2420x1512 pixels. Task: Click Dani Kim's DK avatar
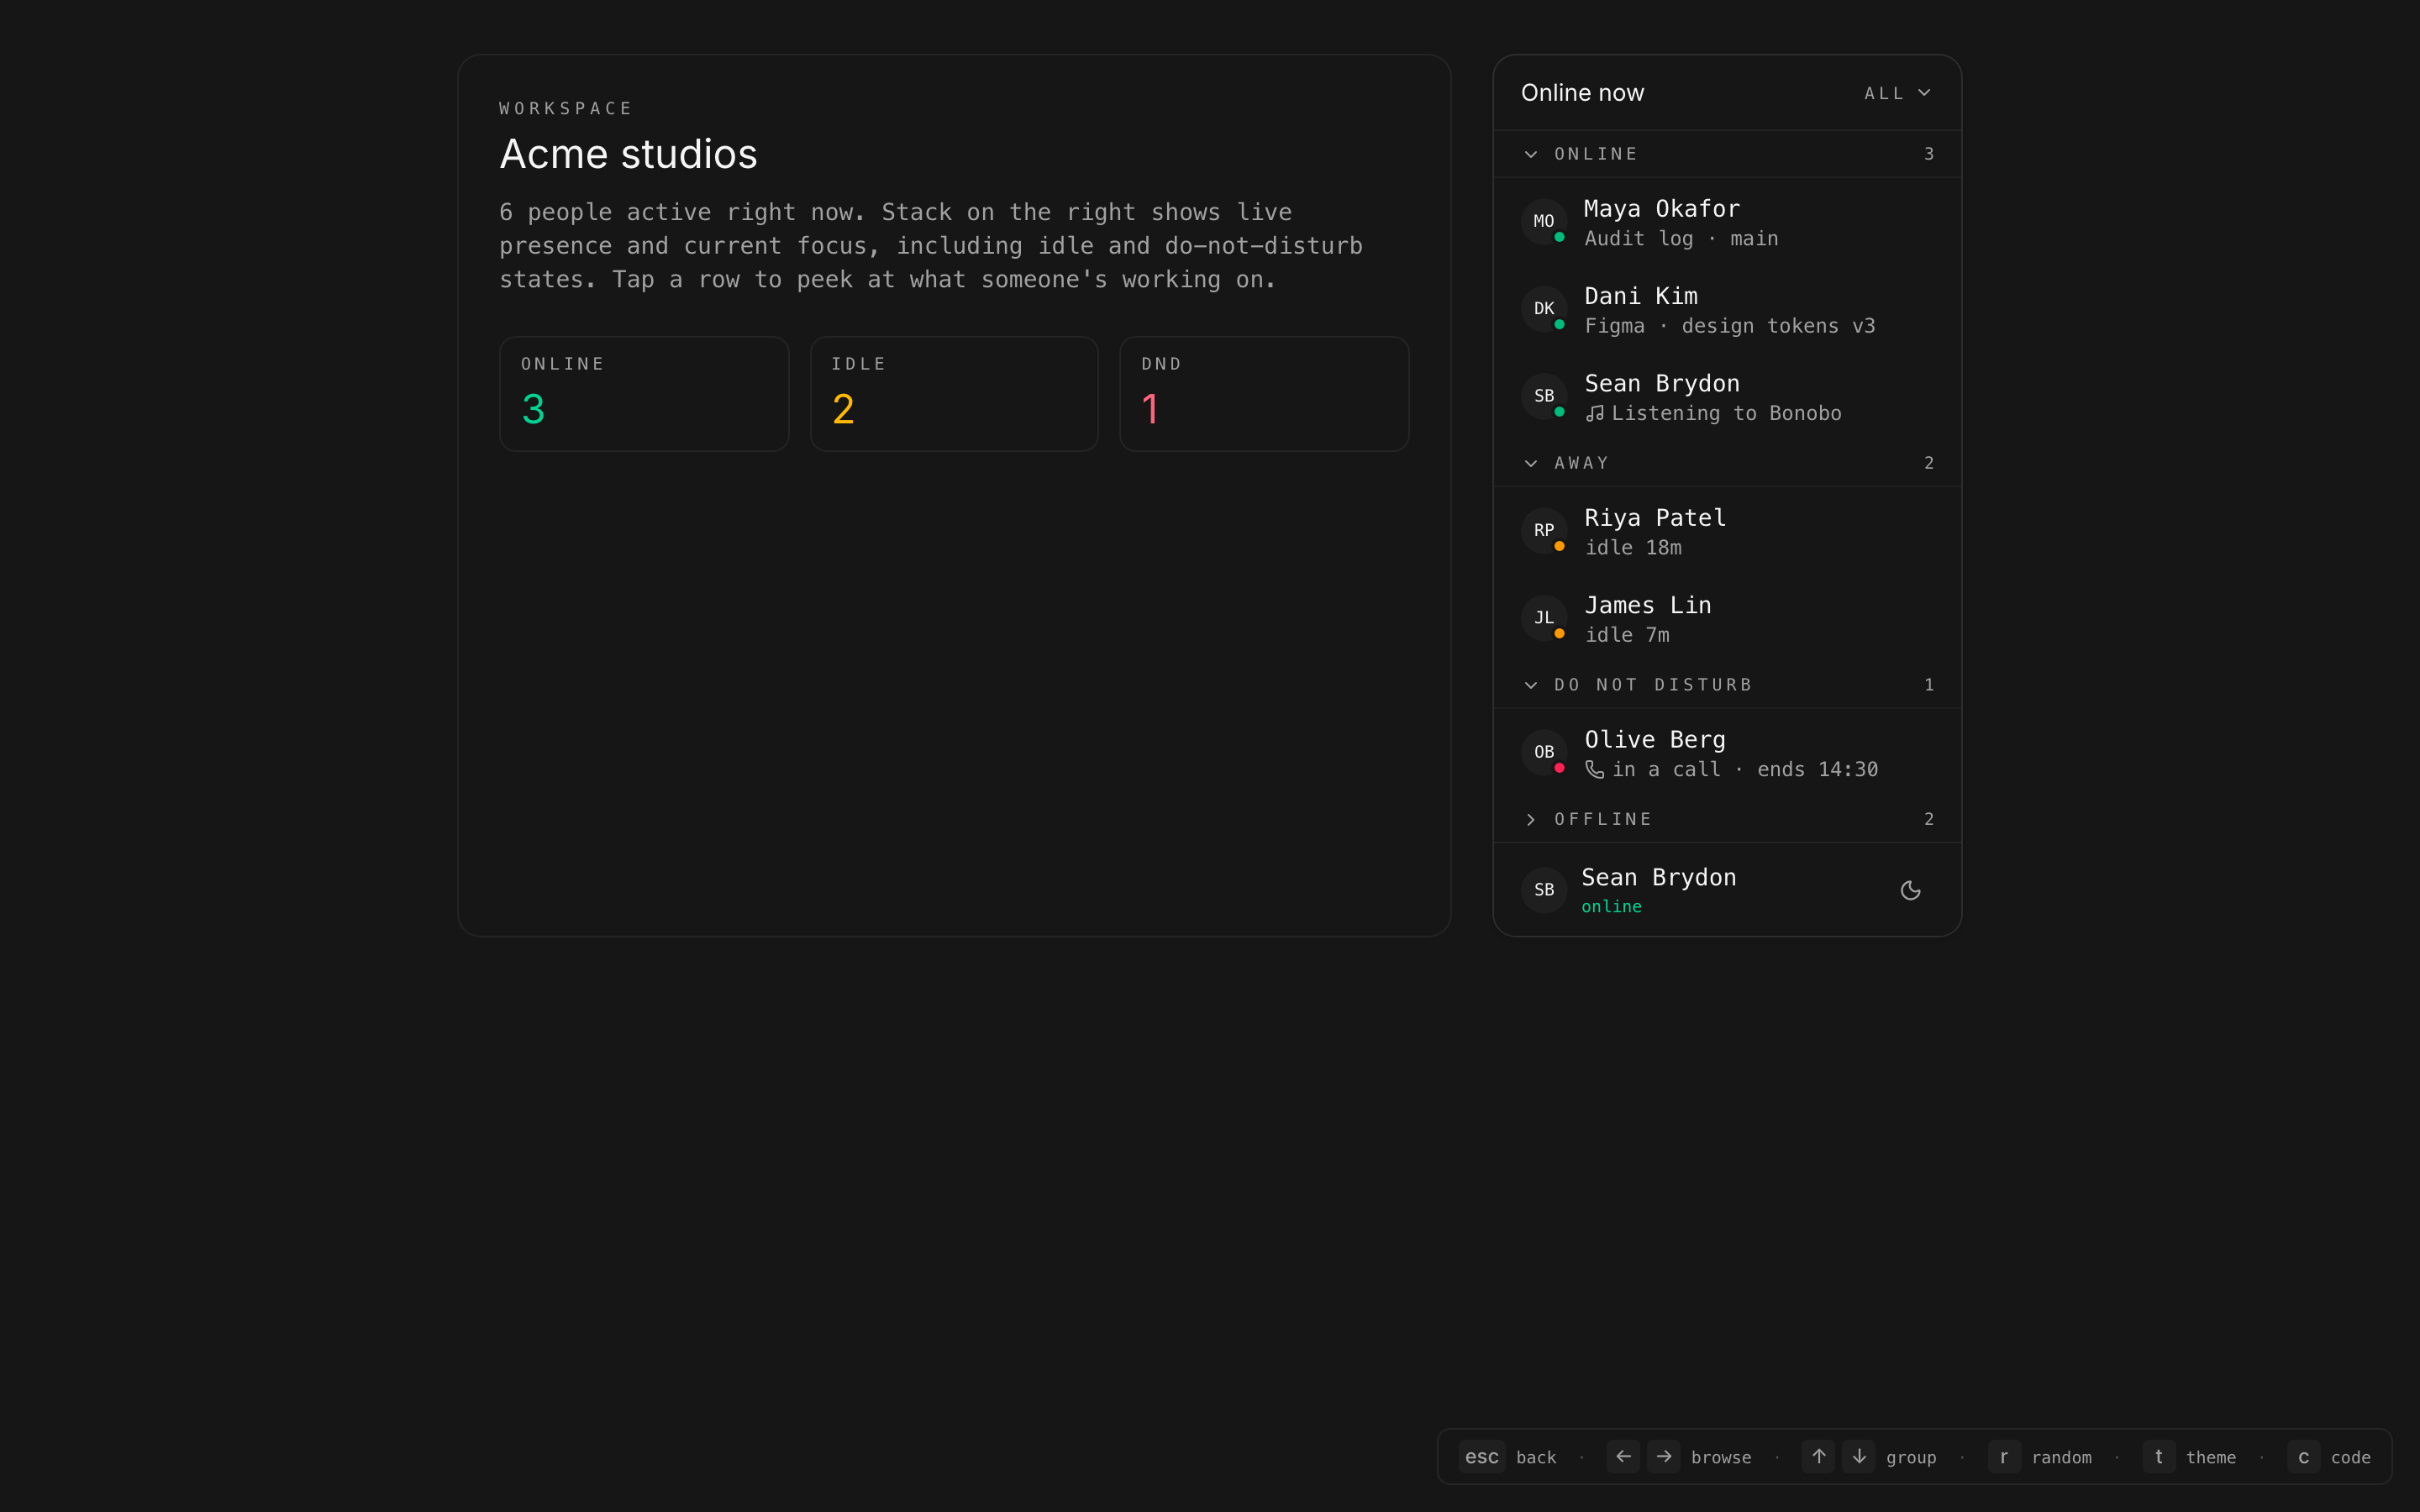click(x=1544, y=309)
